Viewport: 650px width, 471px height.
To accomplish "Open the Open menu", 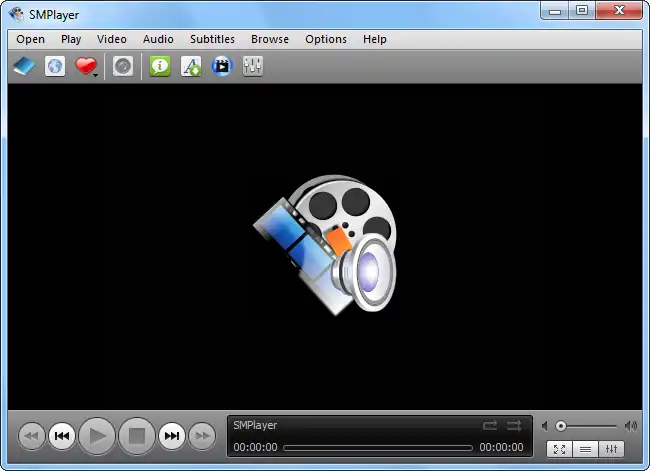I will tap(30, 39).
